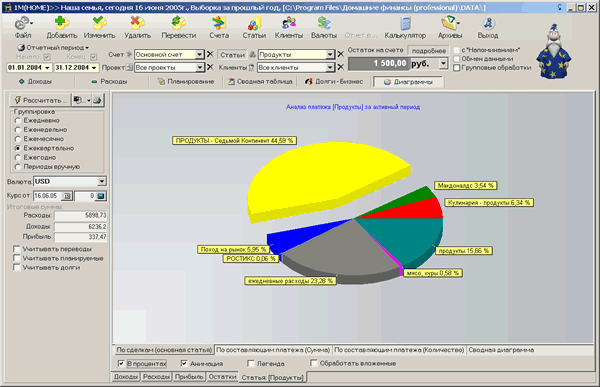The height and width of the screenshot is (387, 600).
Task: Open the USD currency dropdown
Action: (101, 181)
